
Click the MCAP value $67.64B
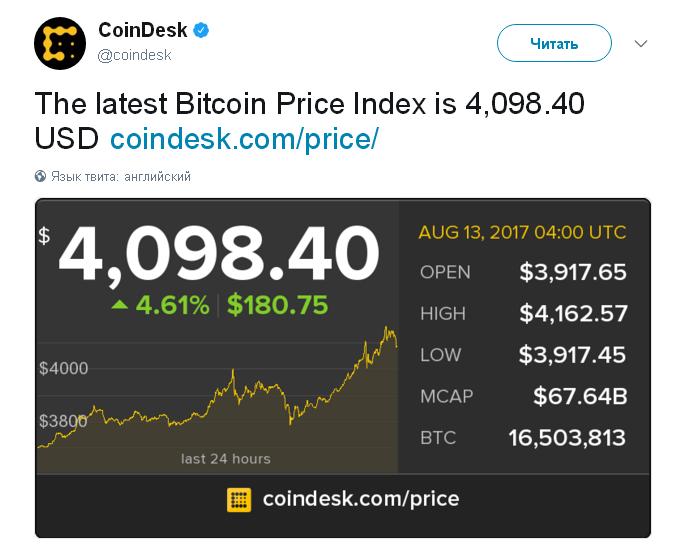[x=580, y=396]
